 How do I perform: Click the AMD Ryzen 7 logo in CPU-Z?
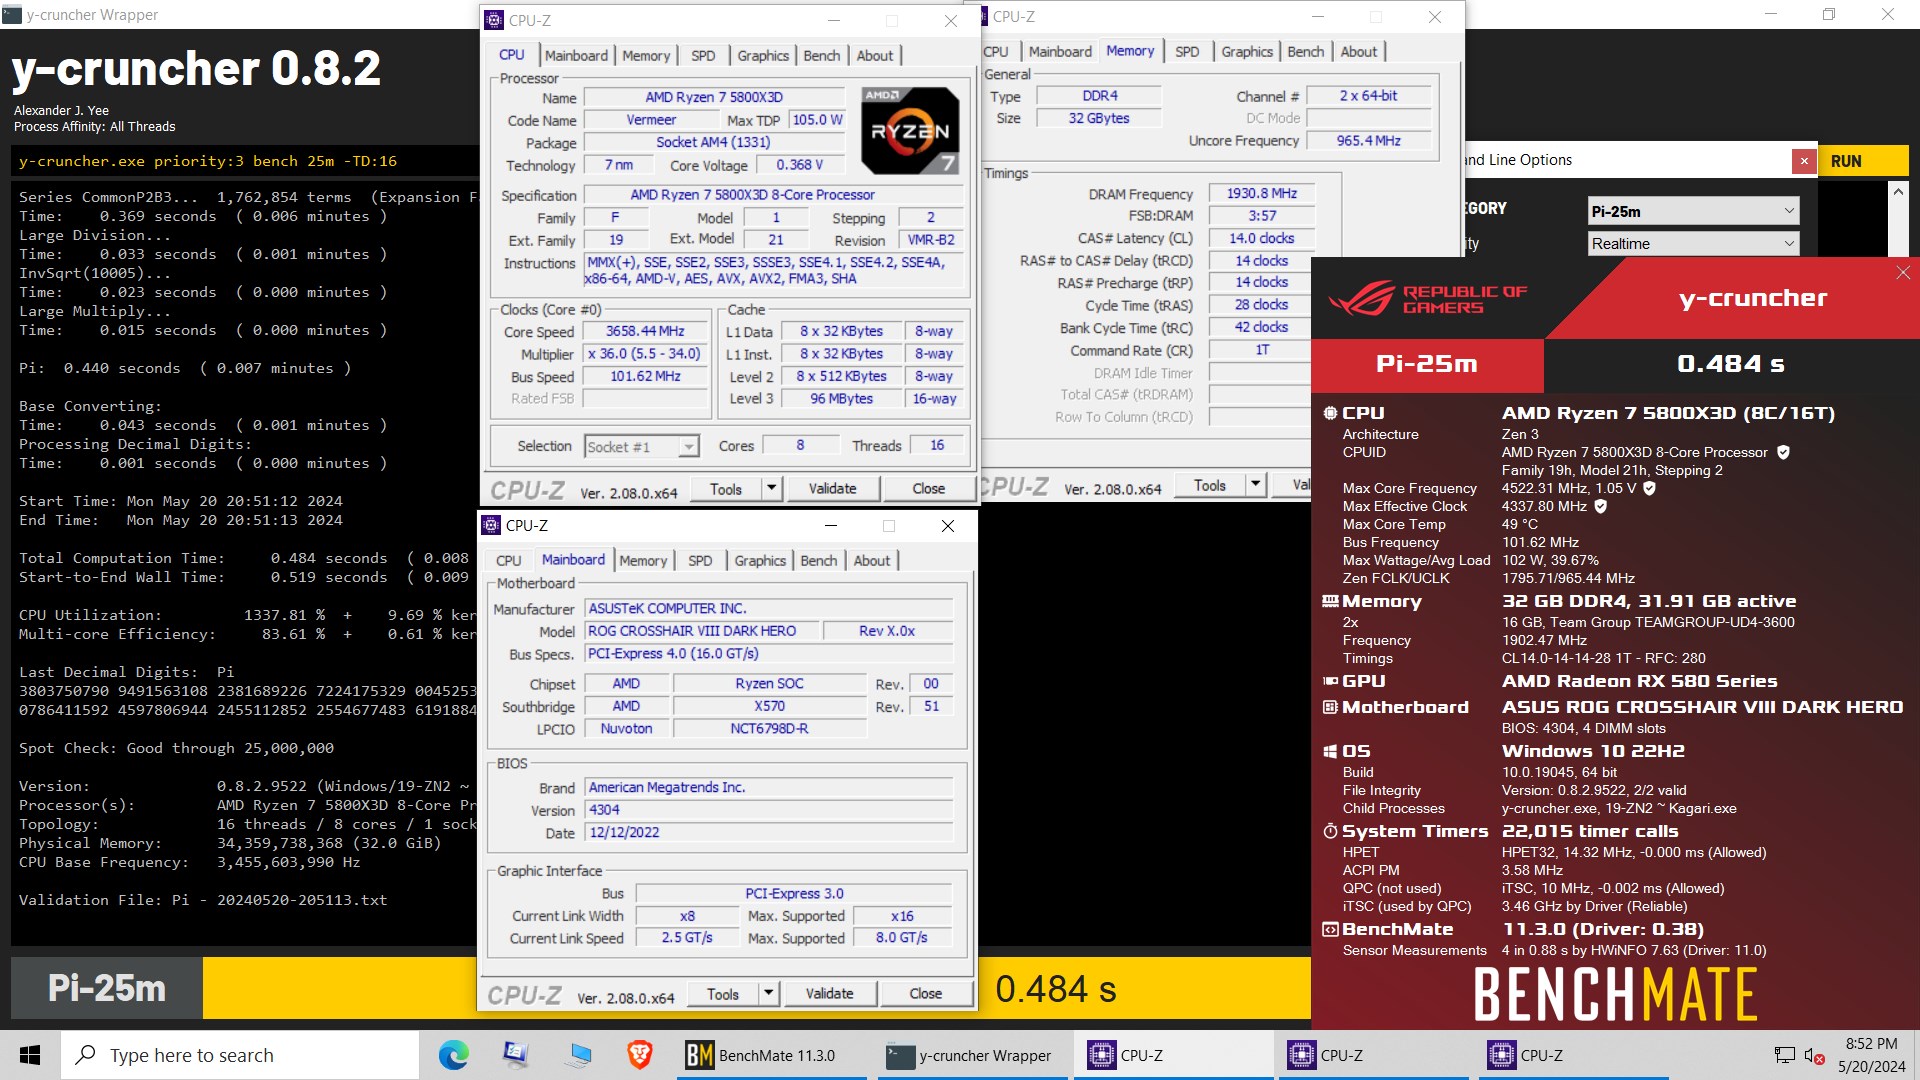[x=910, y=130]
